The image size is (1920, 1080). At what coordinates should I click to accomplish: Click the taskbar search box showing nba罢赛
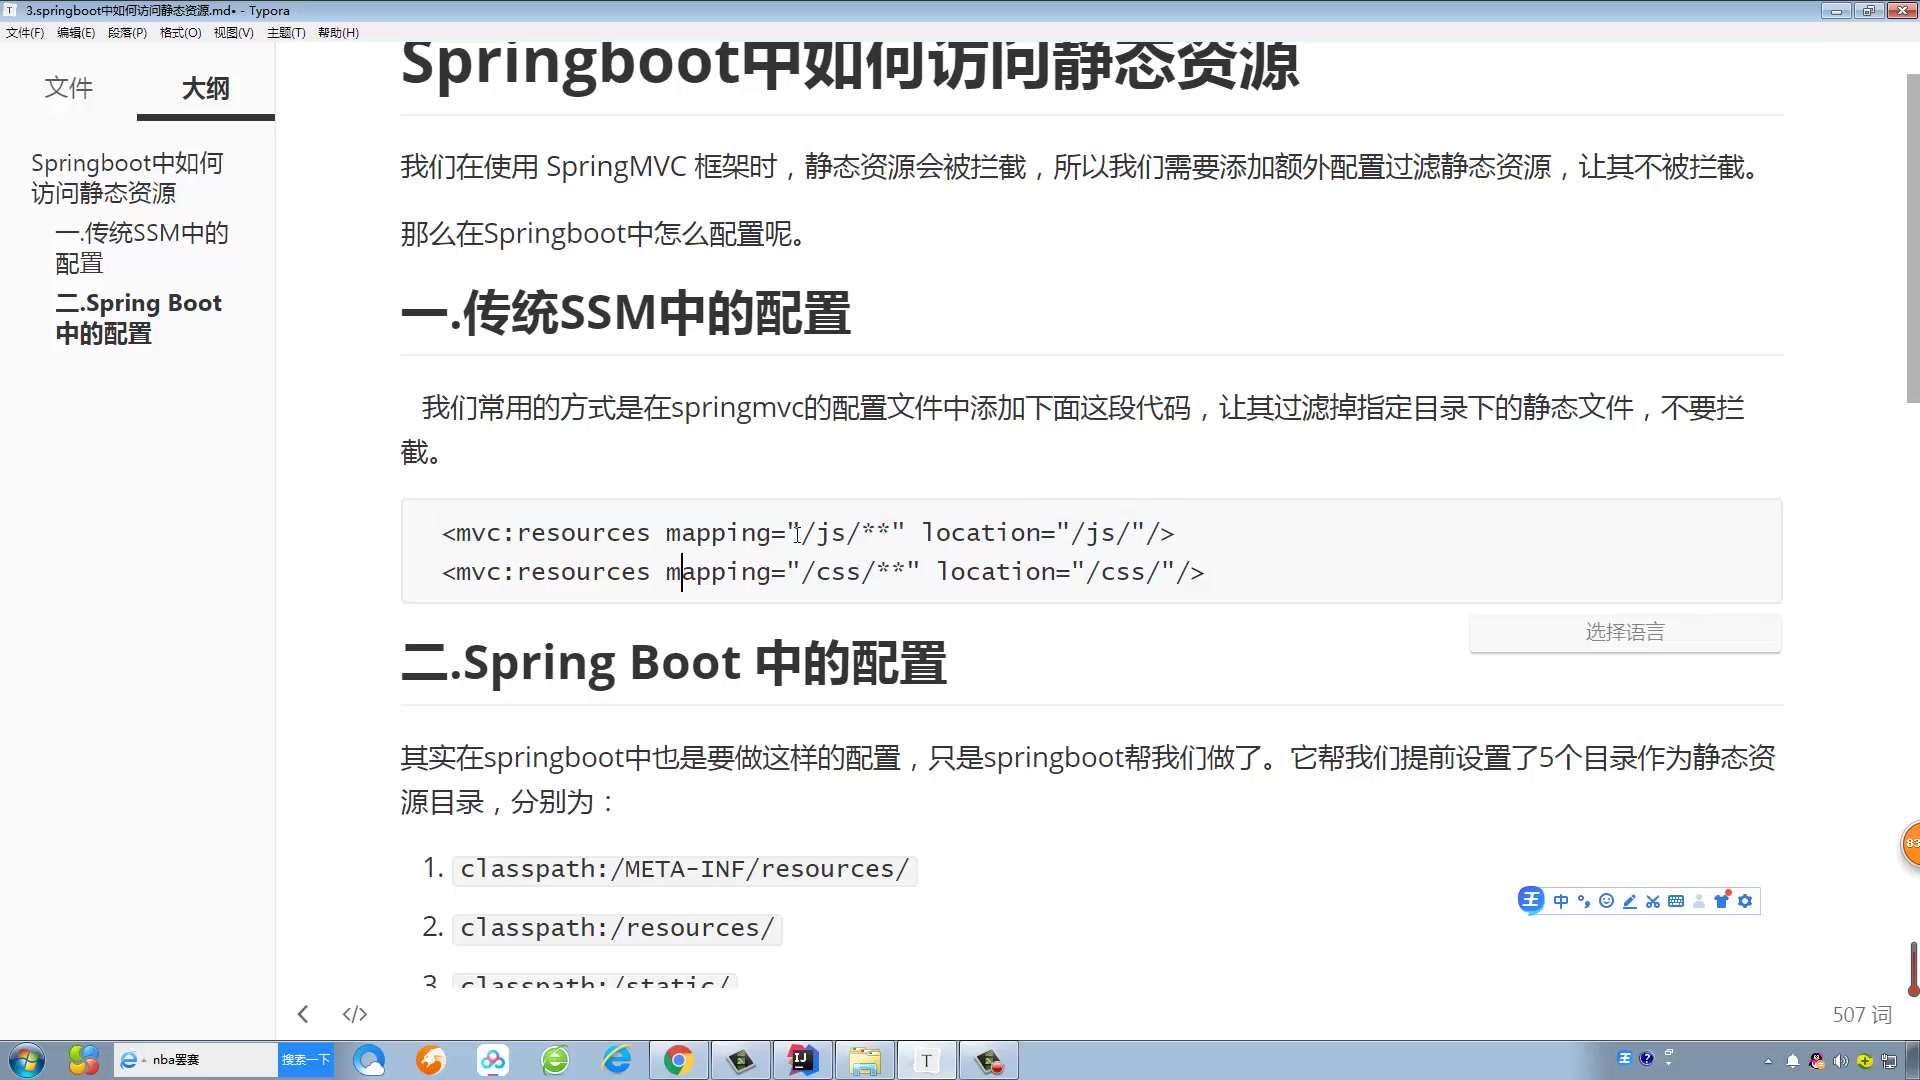tap(196, 1060)
